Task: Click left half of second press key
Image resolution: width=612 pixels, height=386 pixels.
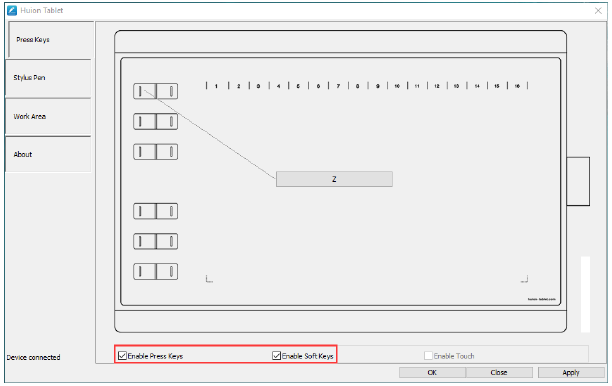Action: point(145,121)
